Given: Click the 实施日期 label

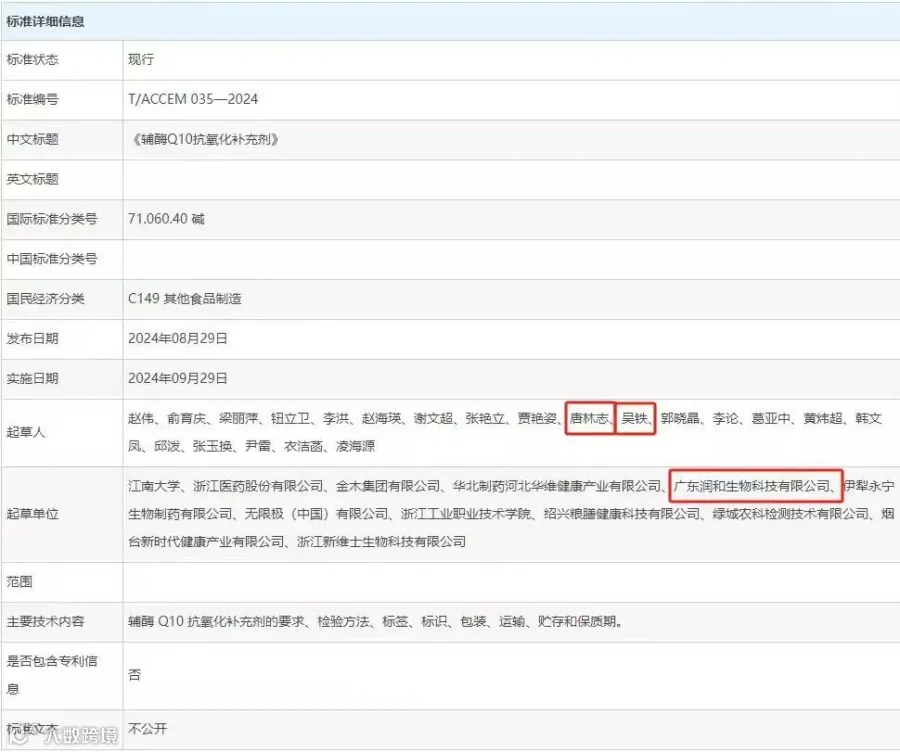Looking at the screenshot, I should pyautogui.click(x=32, y=379).
